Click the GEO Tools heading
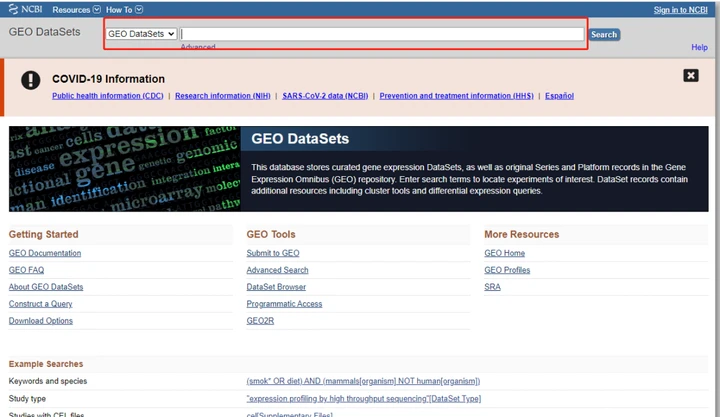Image resolution: width=720 pixels, height=417 pixels. point(271,234)
